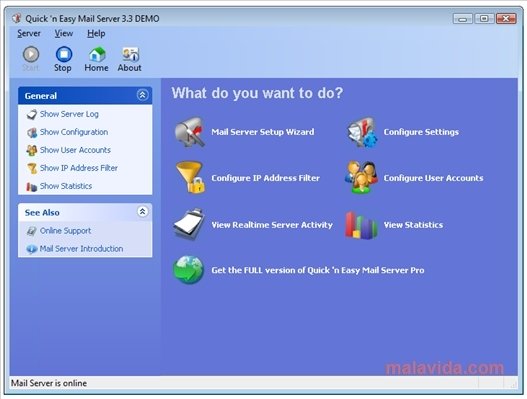Minimize the Mail Server window

tap(463, 18)
